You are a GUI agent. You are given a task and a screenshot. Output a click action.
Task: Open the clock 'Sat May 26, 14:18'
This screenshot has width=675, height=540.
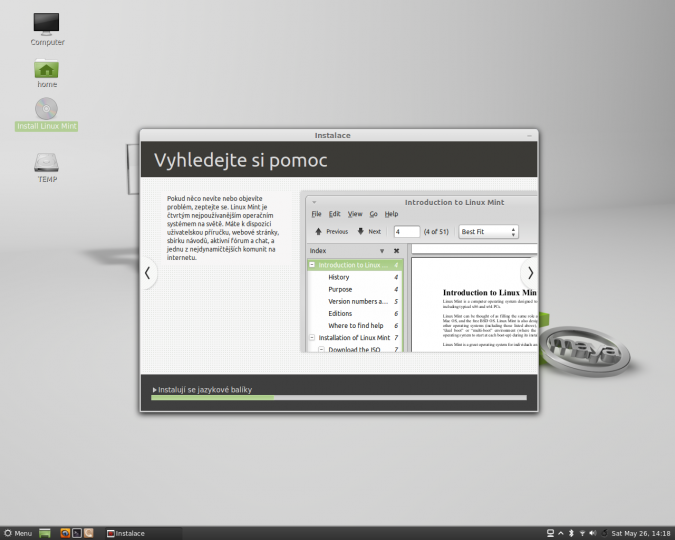(x=641, y=533)
